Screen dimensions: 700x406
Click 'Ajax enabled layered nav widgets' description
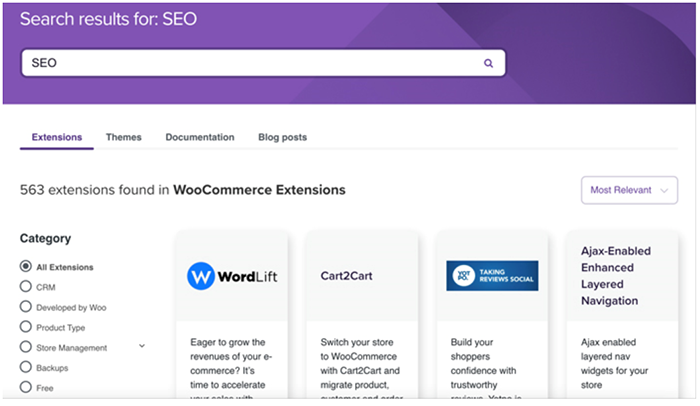(614, 363)
